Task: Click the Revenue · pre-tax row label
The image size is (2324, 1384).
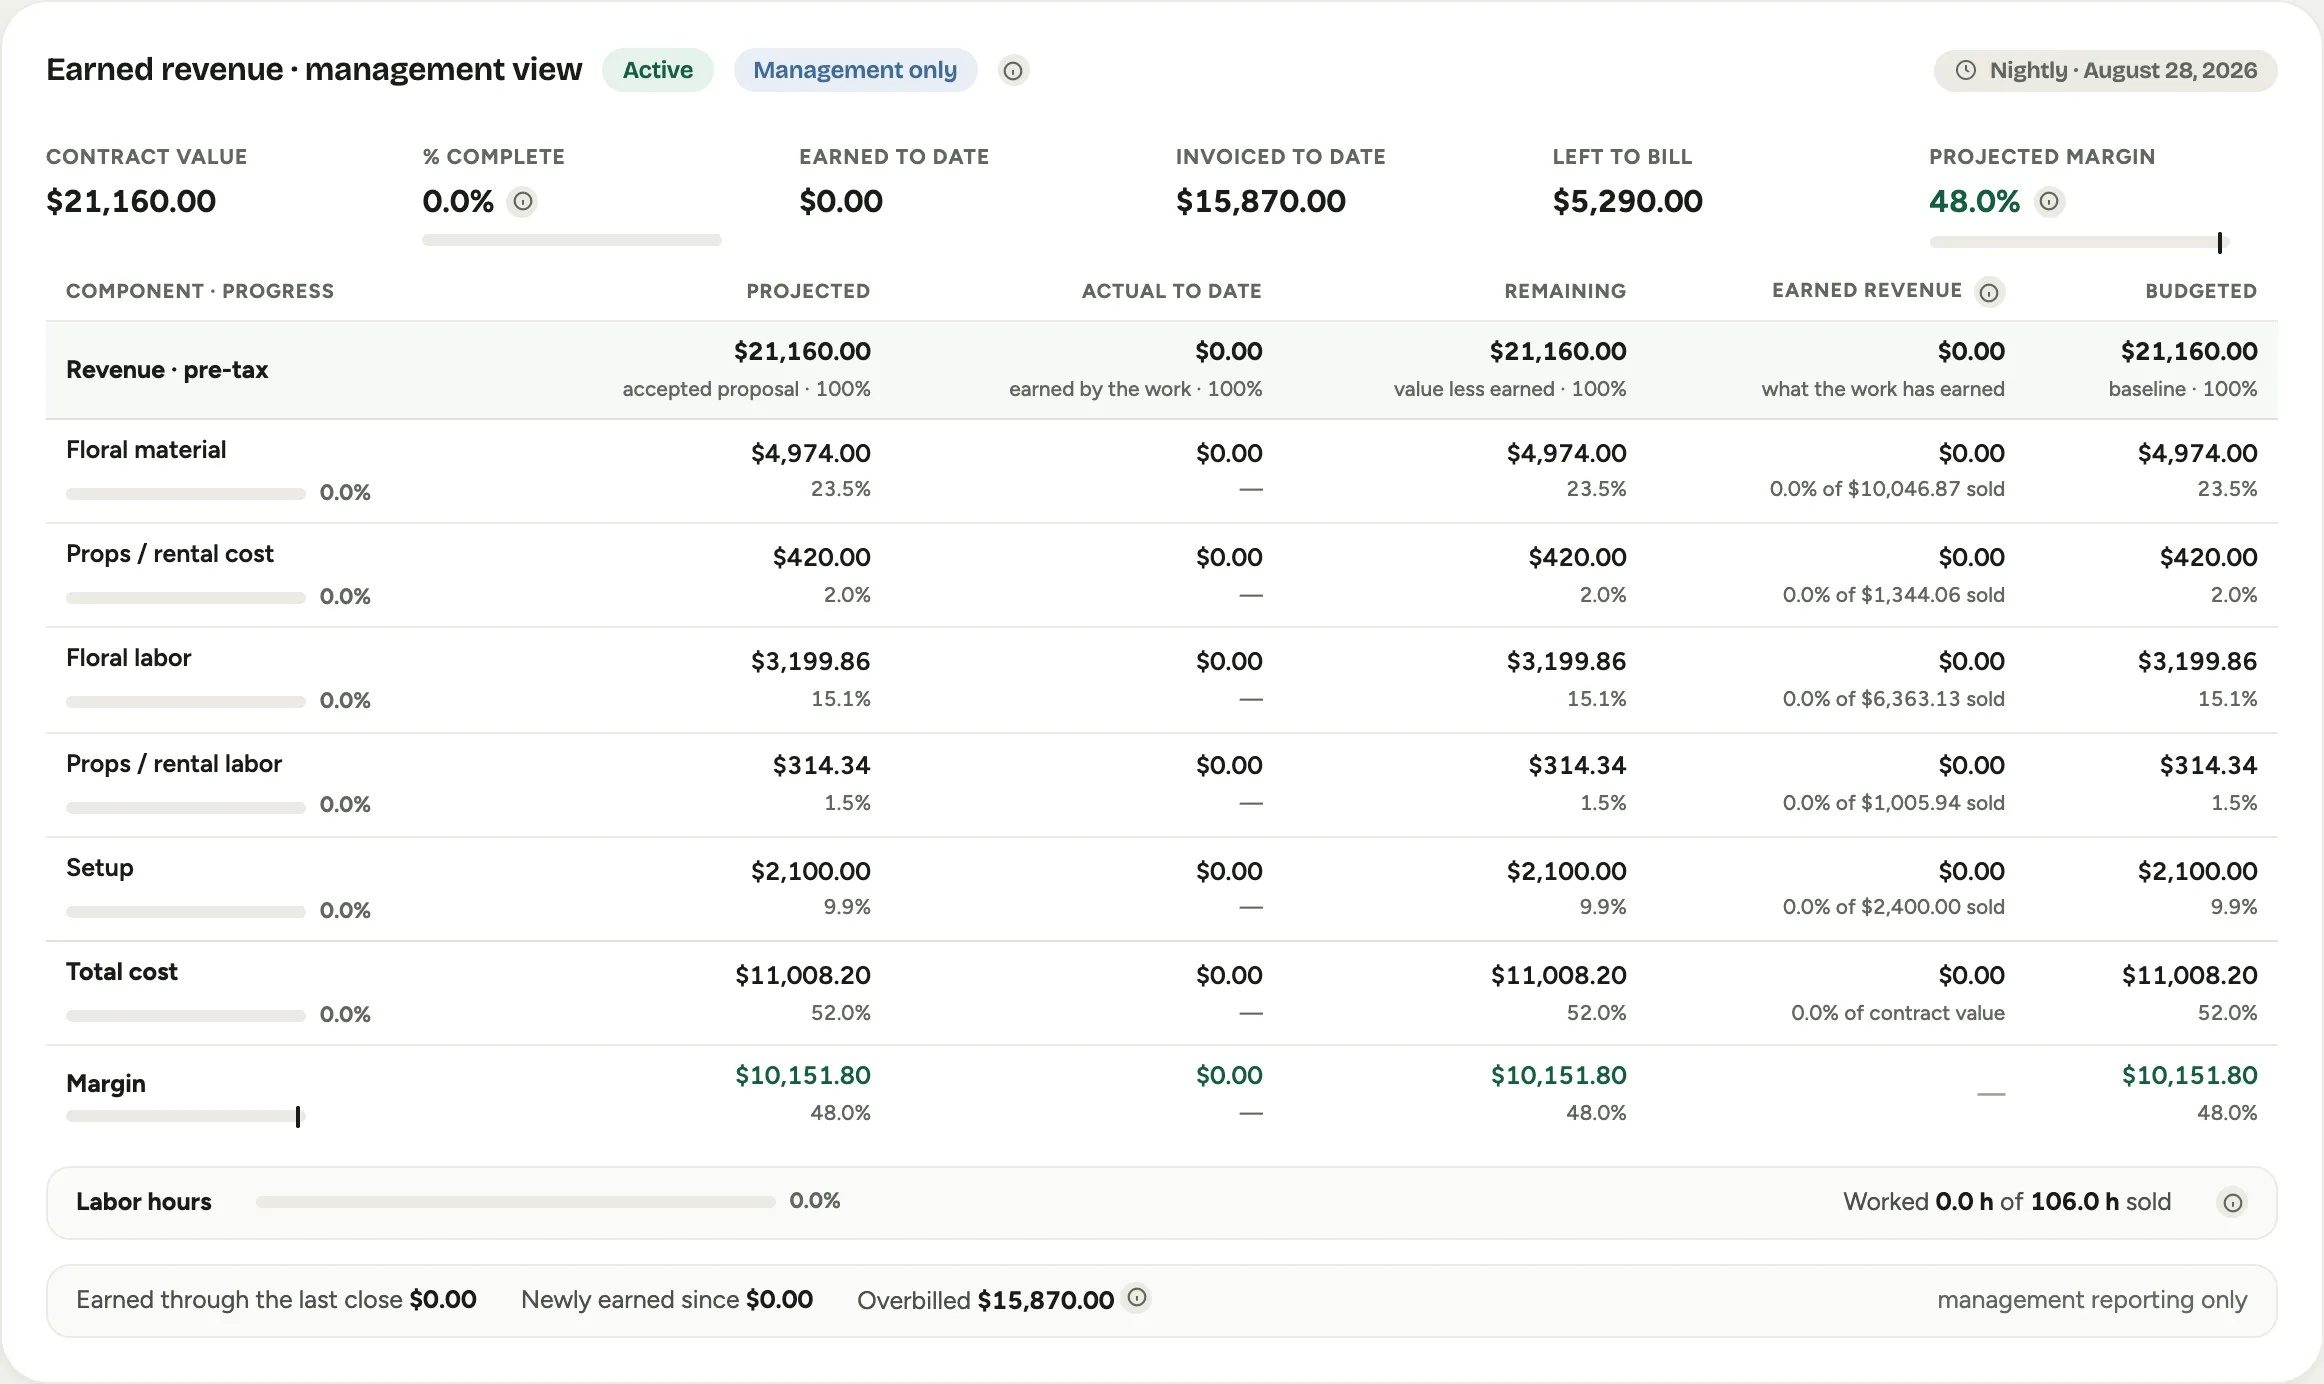Action: pyautogui.click(x=167, y=370)
